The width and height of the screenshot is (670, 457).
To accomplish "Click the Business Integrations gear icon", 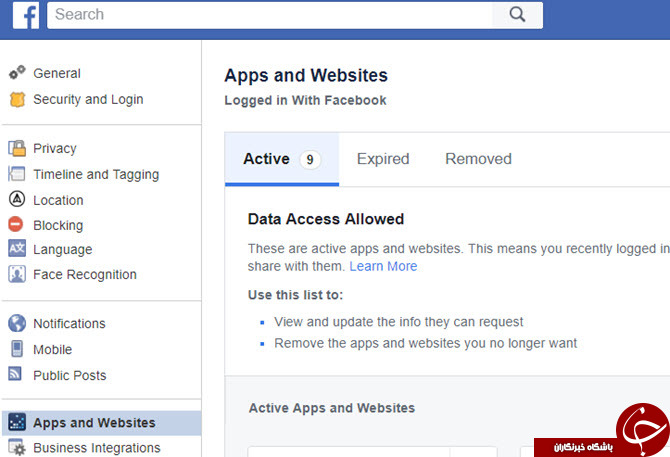I will [17, 447].
